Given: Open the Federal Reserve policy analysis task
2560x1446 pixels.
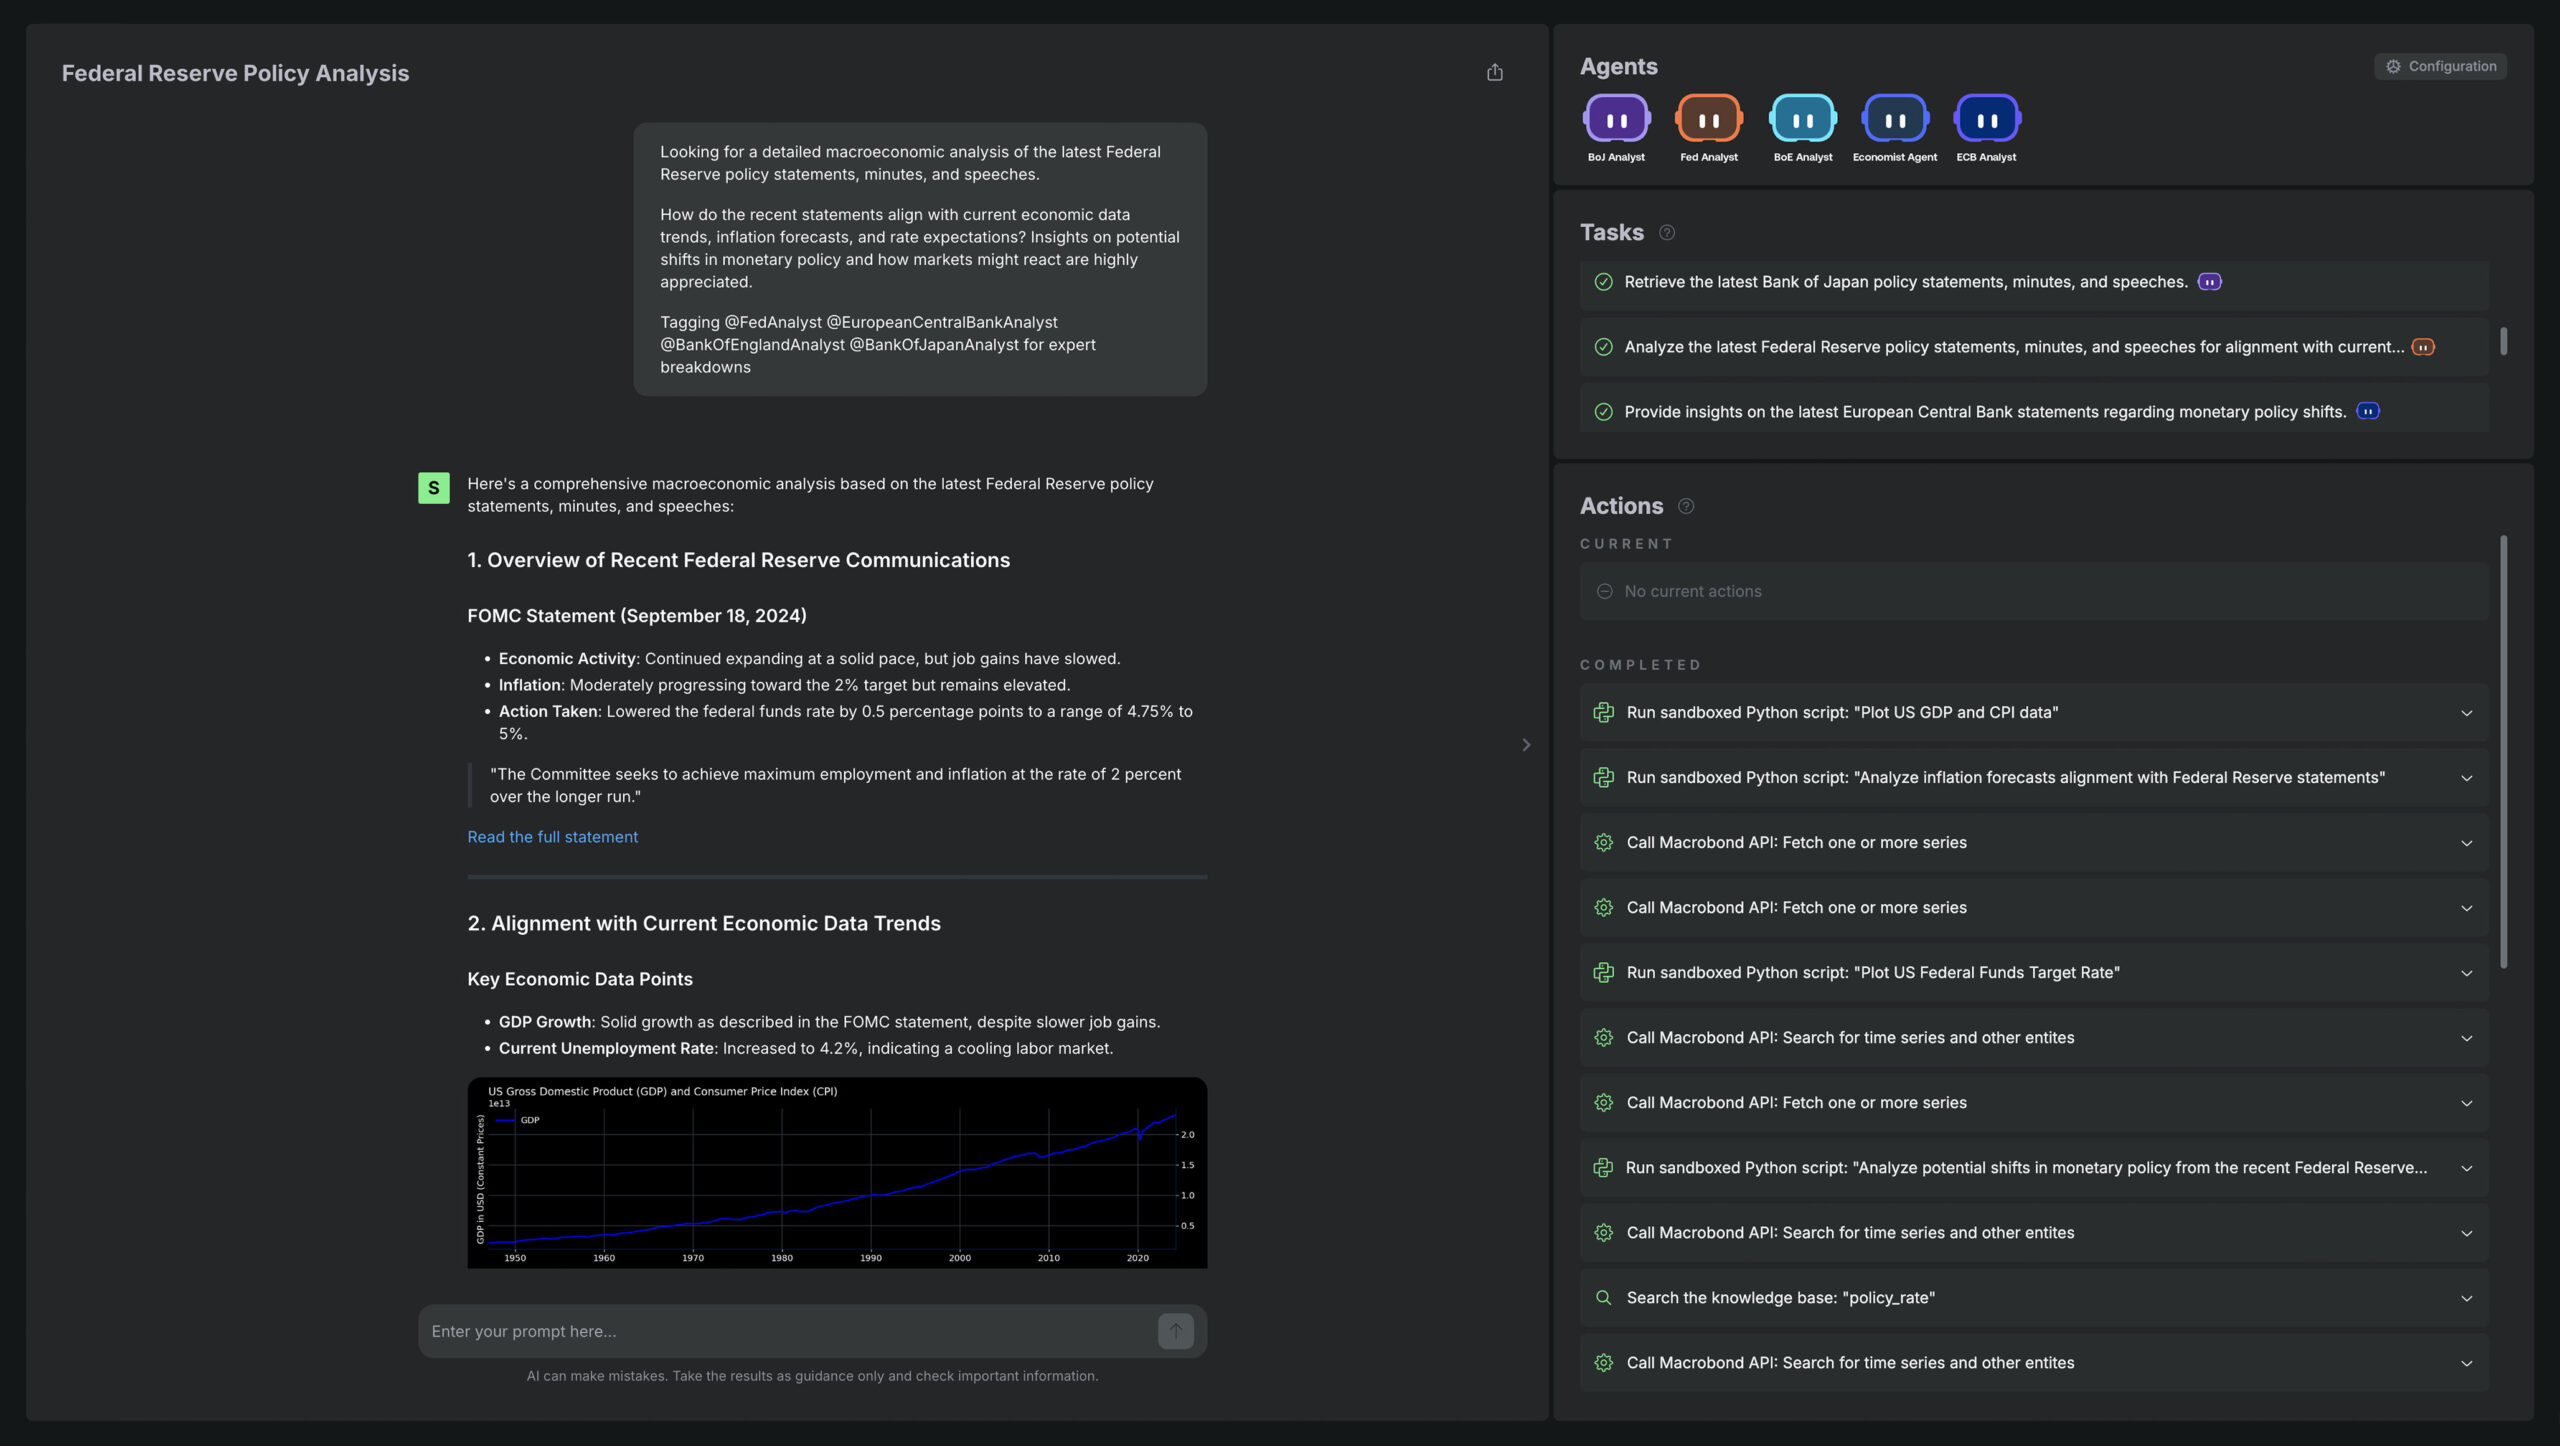Looking at the screenshot, I should click(x=2033, y=347).
